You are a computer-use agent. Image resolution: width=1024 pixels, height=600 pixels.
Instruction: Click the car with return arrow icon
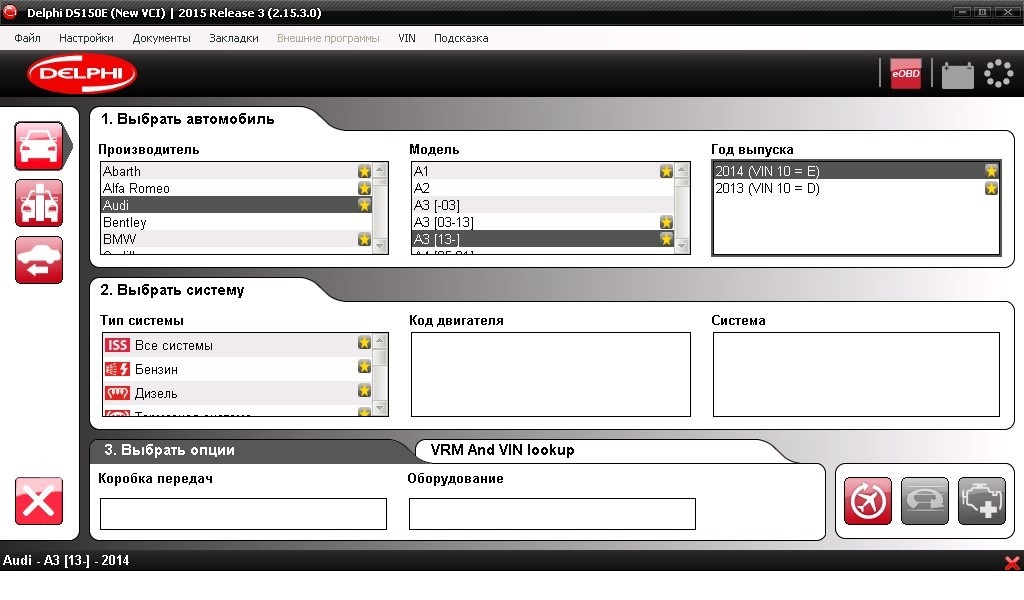39,260
